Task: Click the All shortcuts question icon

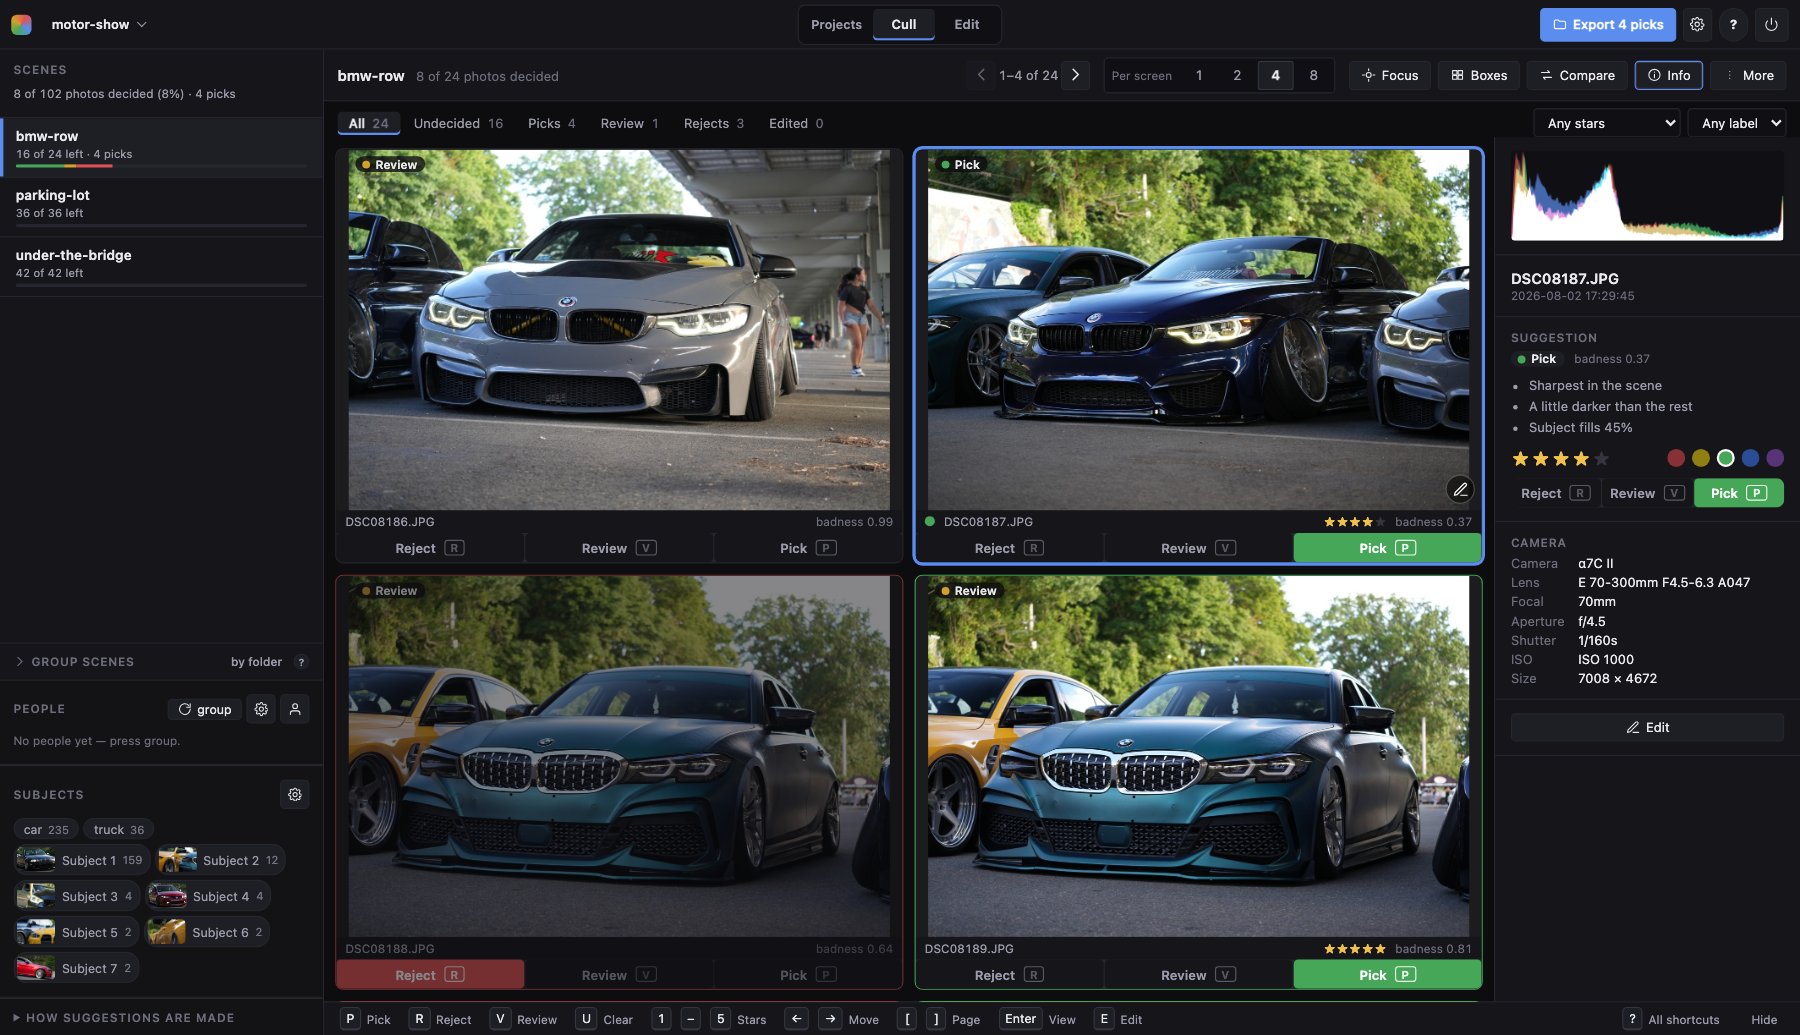Action: 1632,1019
